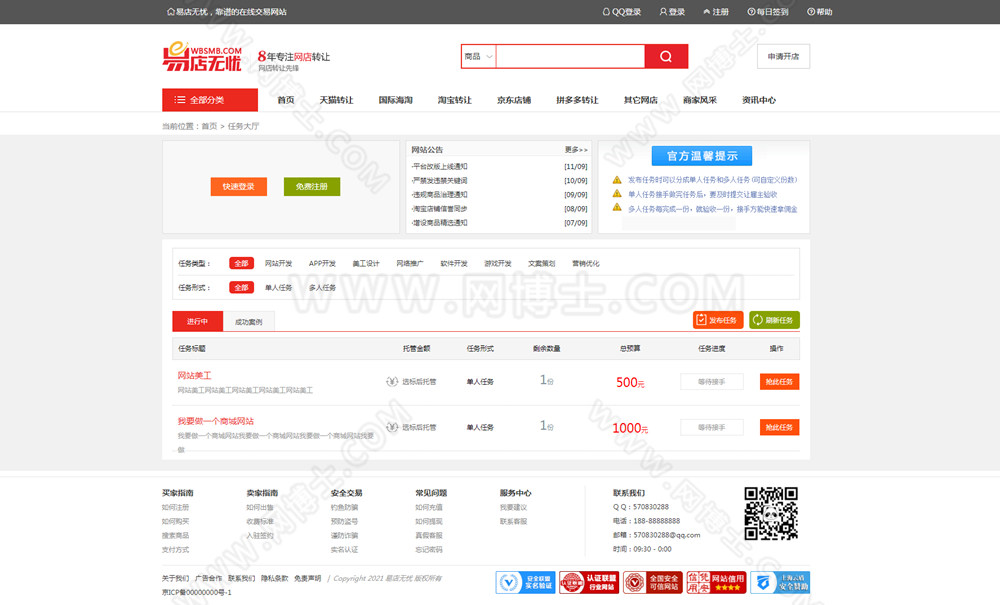
Task: Click the 认证联盟 行业网站 badge
Action: tap(589, 582)
